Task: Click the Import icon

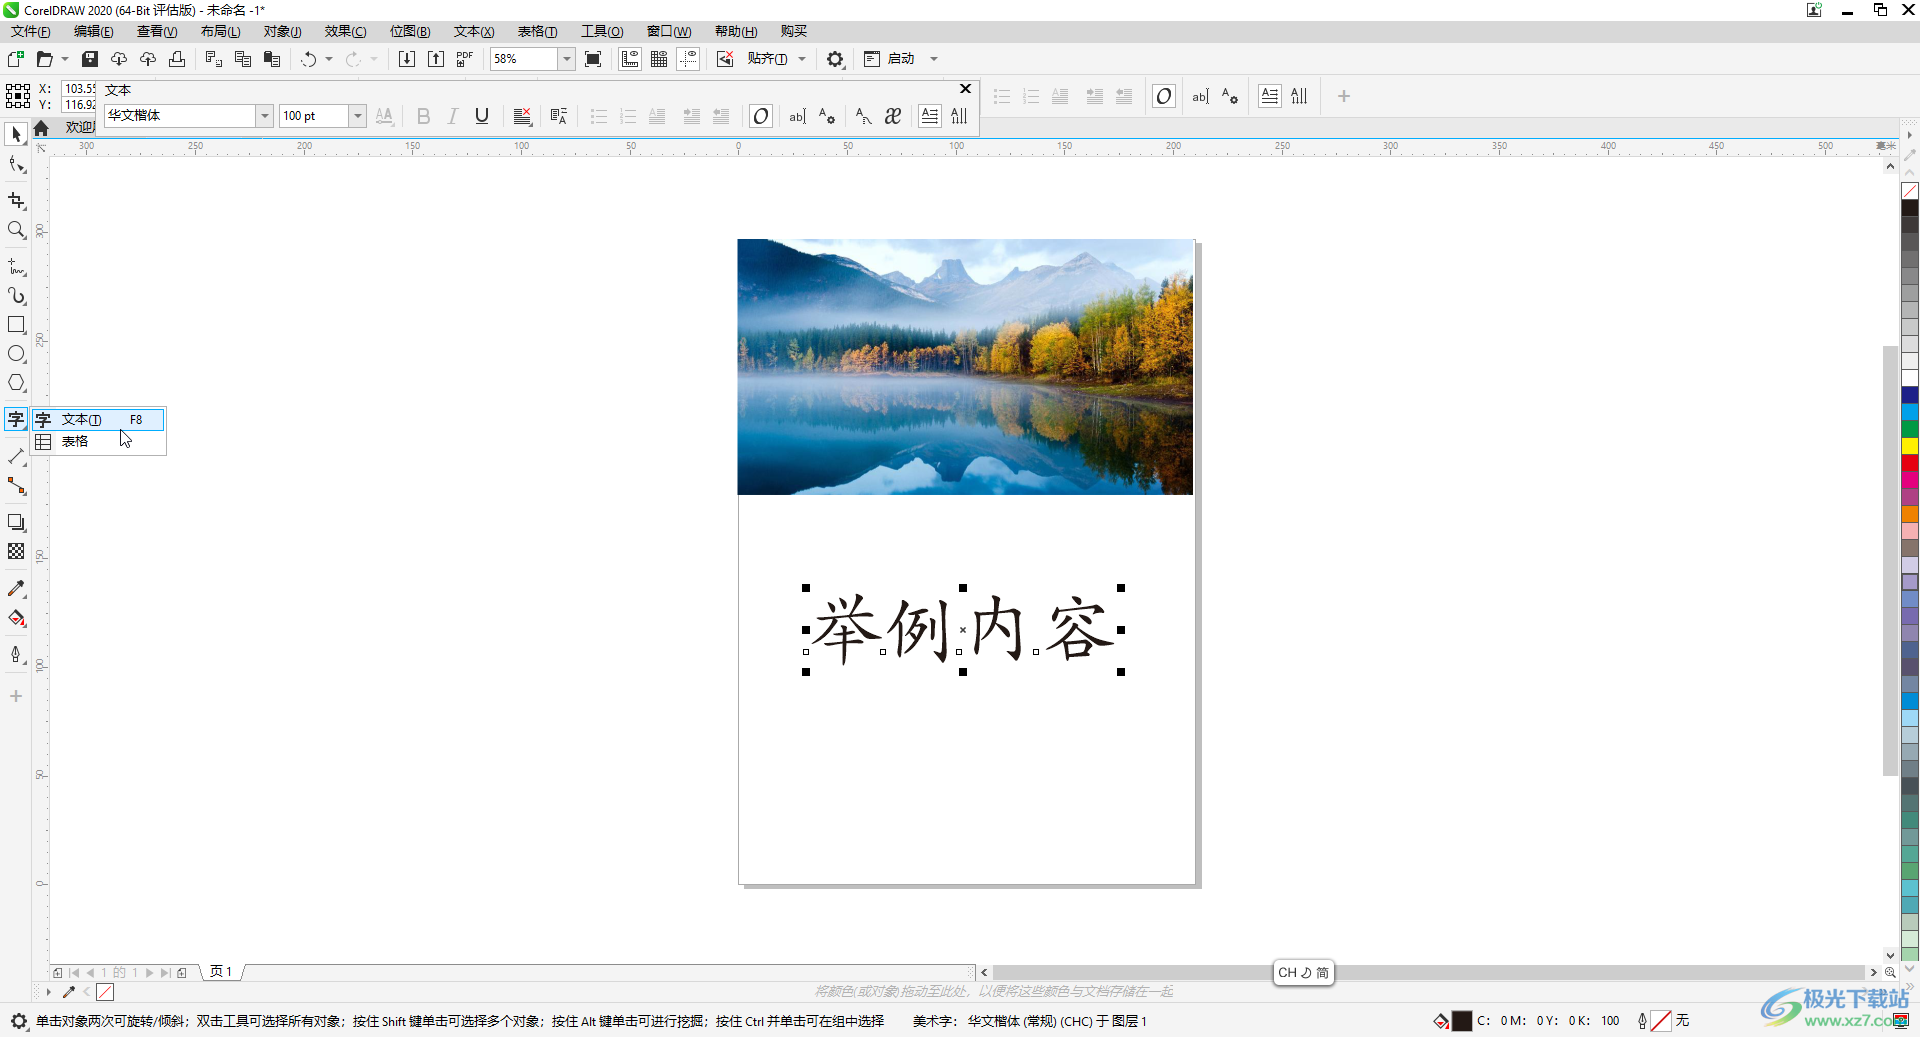Action: pos(407,59)
